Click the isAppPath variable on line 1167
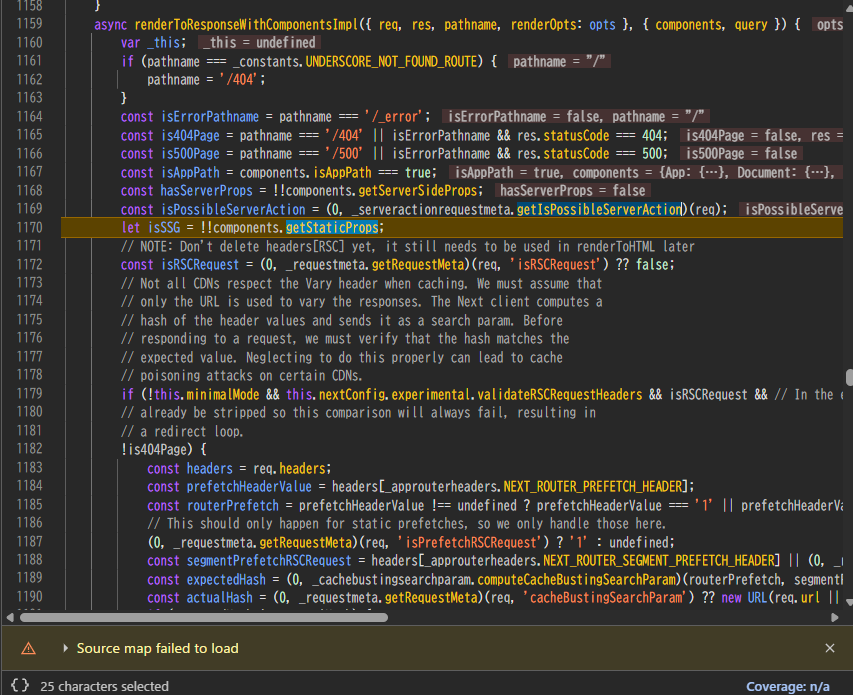This screenshot has width=853, height=695. point(190,172)
